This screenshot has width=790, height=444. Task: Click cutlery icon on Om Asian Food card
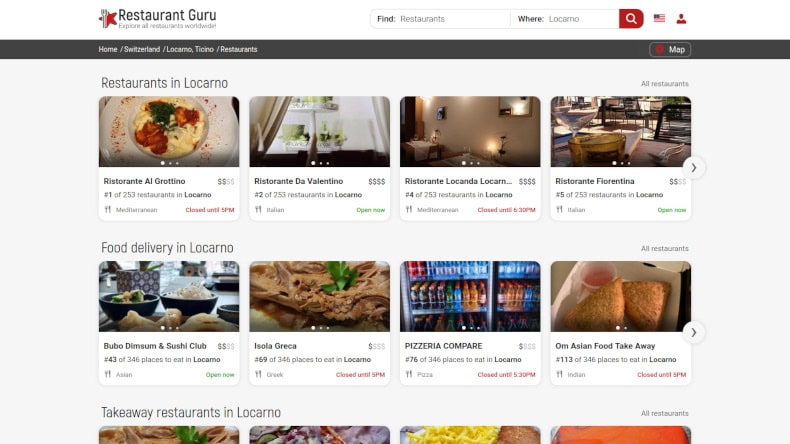pos(559,374)
